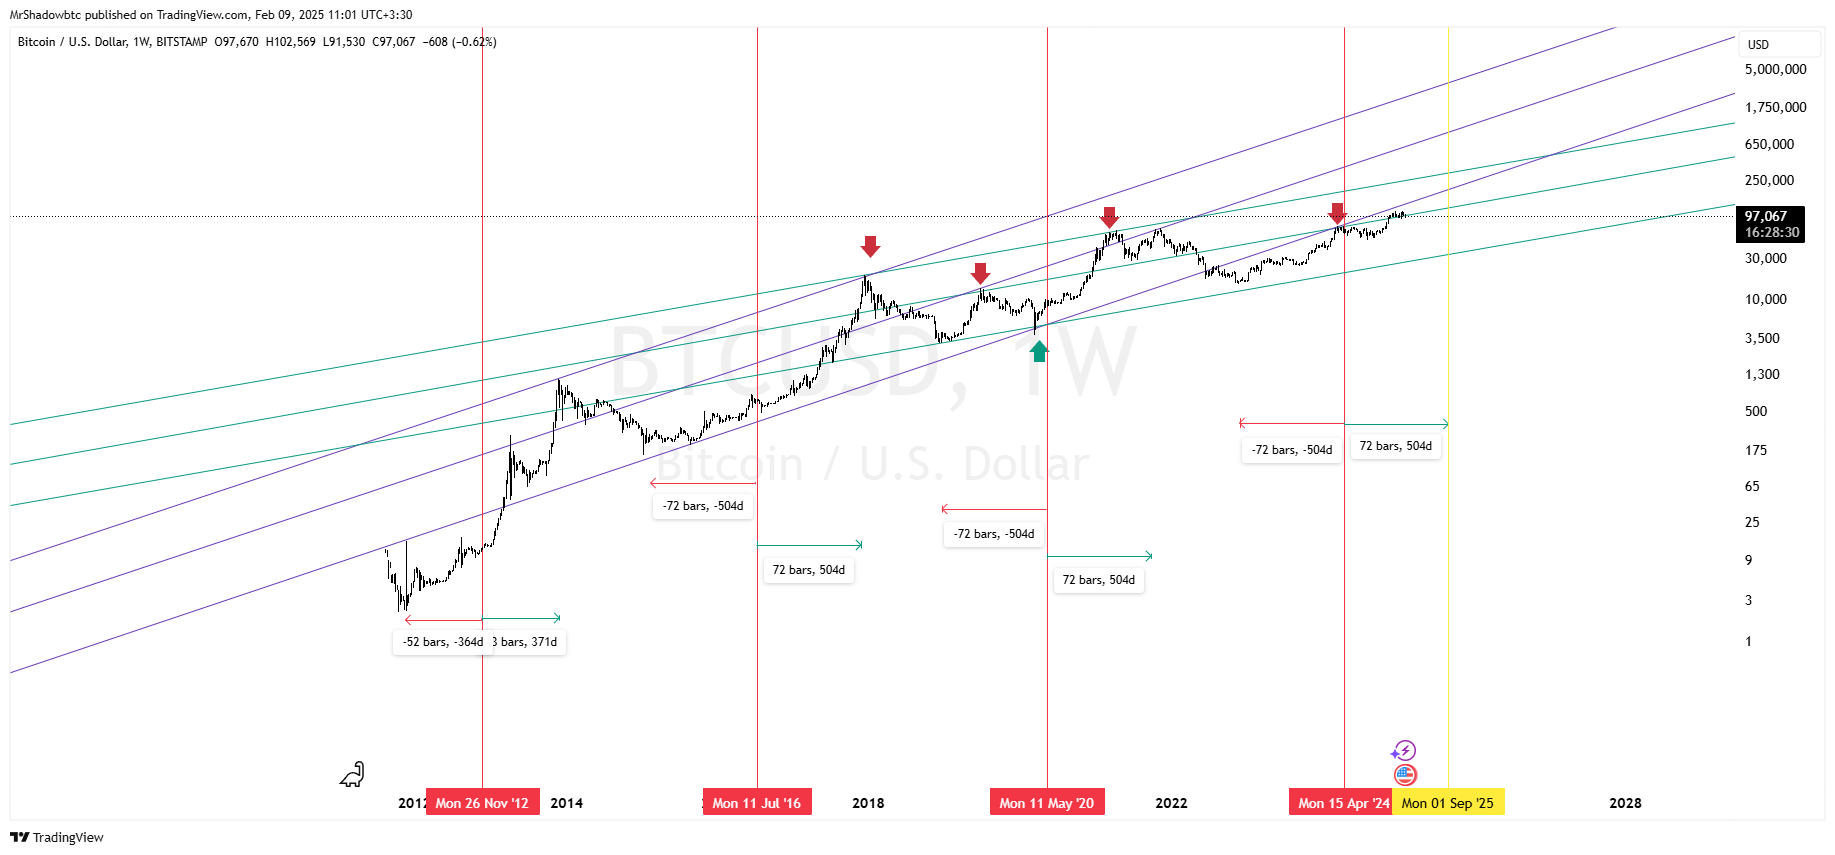This screenshot has width=1835, height=855.
Task: Select the red down arrow above the 2021 peak
Action: point(1109,217)
